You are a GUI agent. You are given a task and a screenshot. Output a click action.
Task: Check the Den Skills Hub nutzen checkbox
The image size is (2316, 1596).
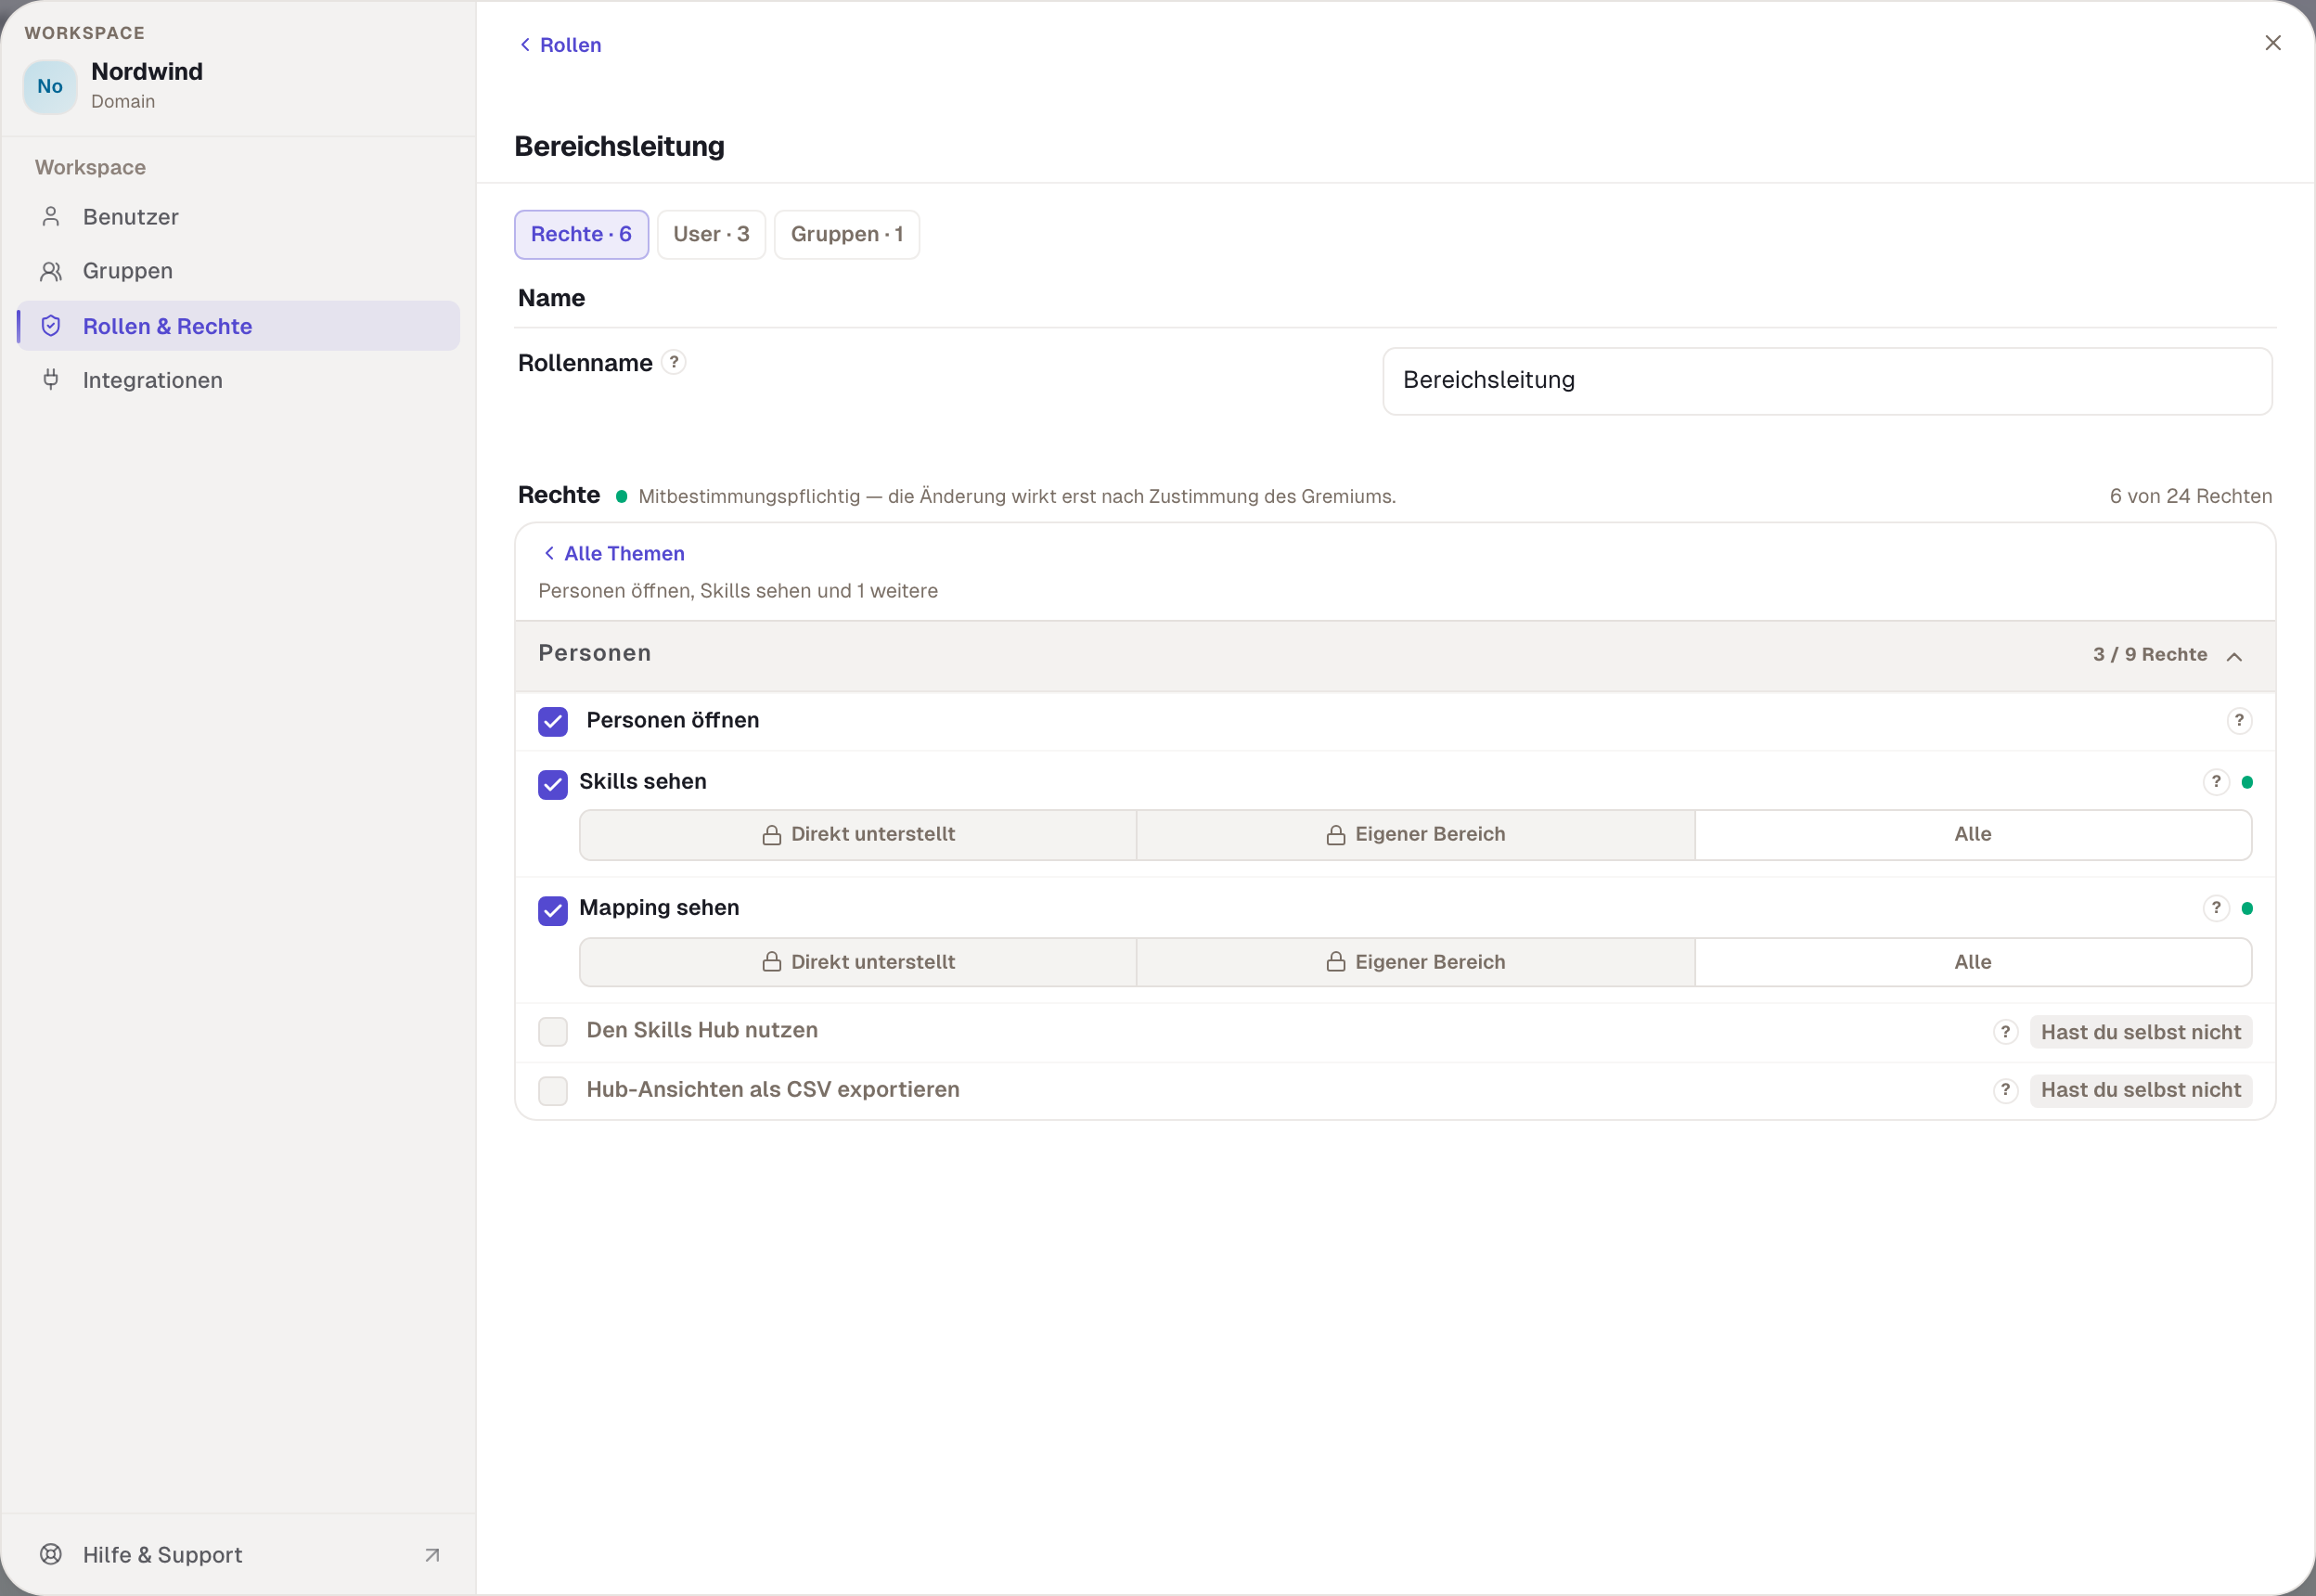click(553, 1031)
